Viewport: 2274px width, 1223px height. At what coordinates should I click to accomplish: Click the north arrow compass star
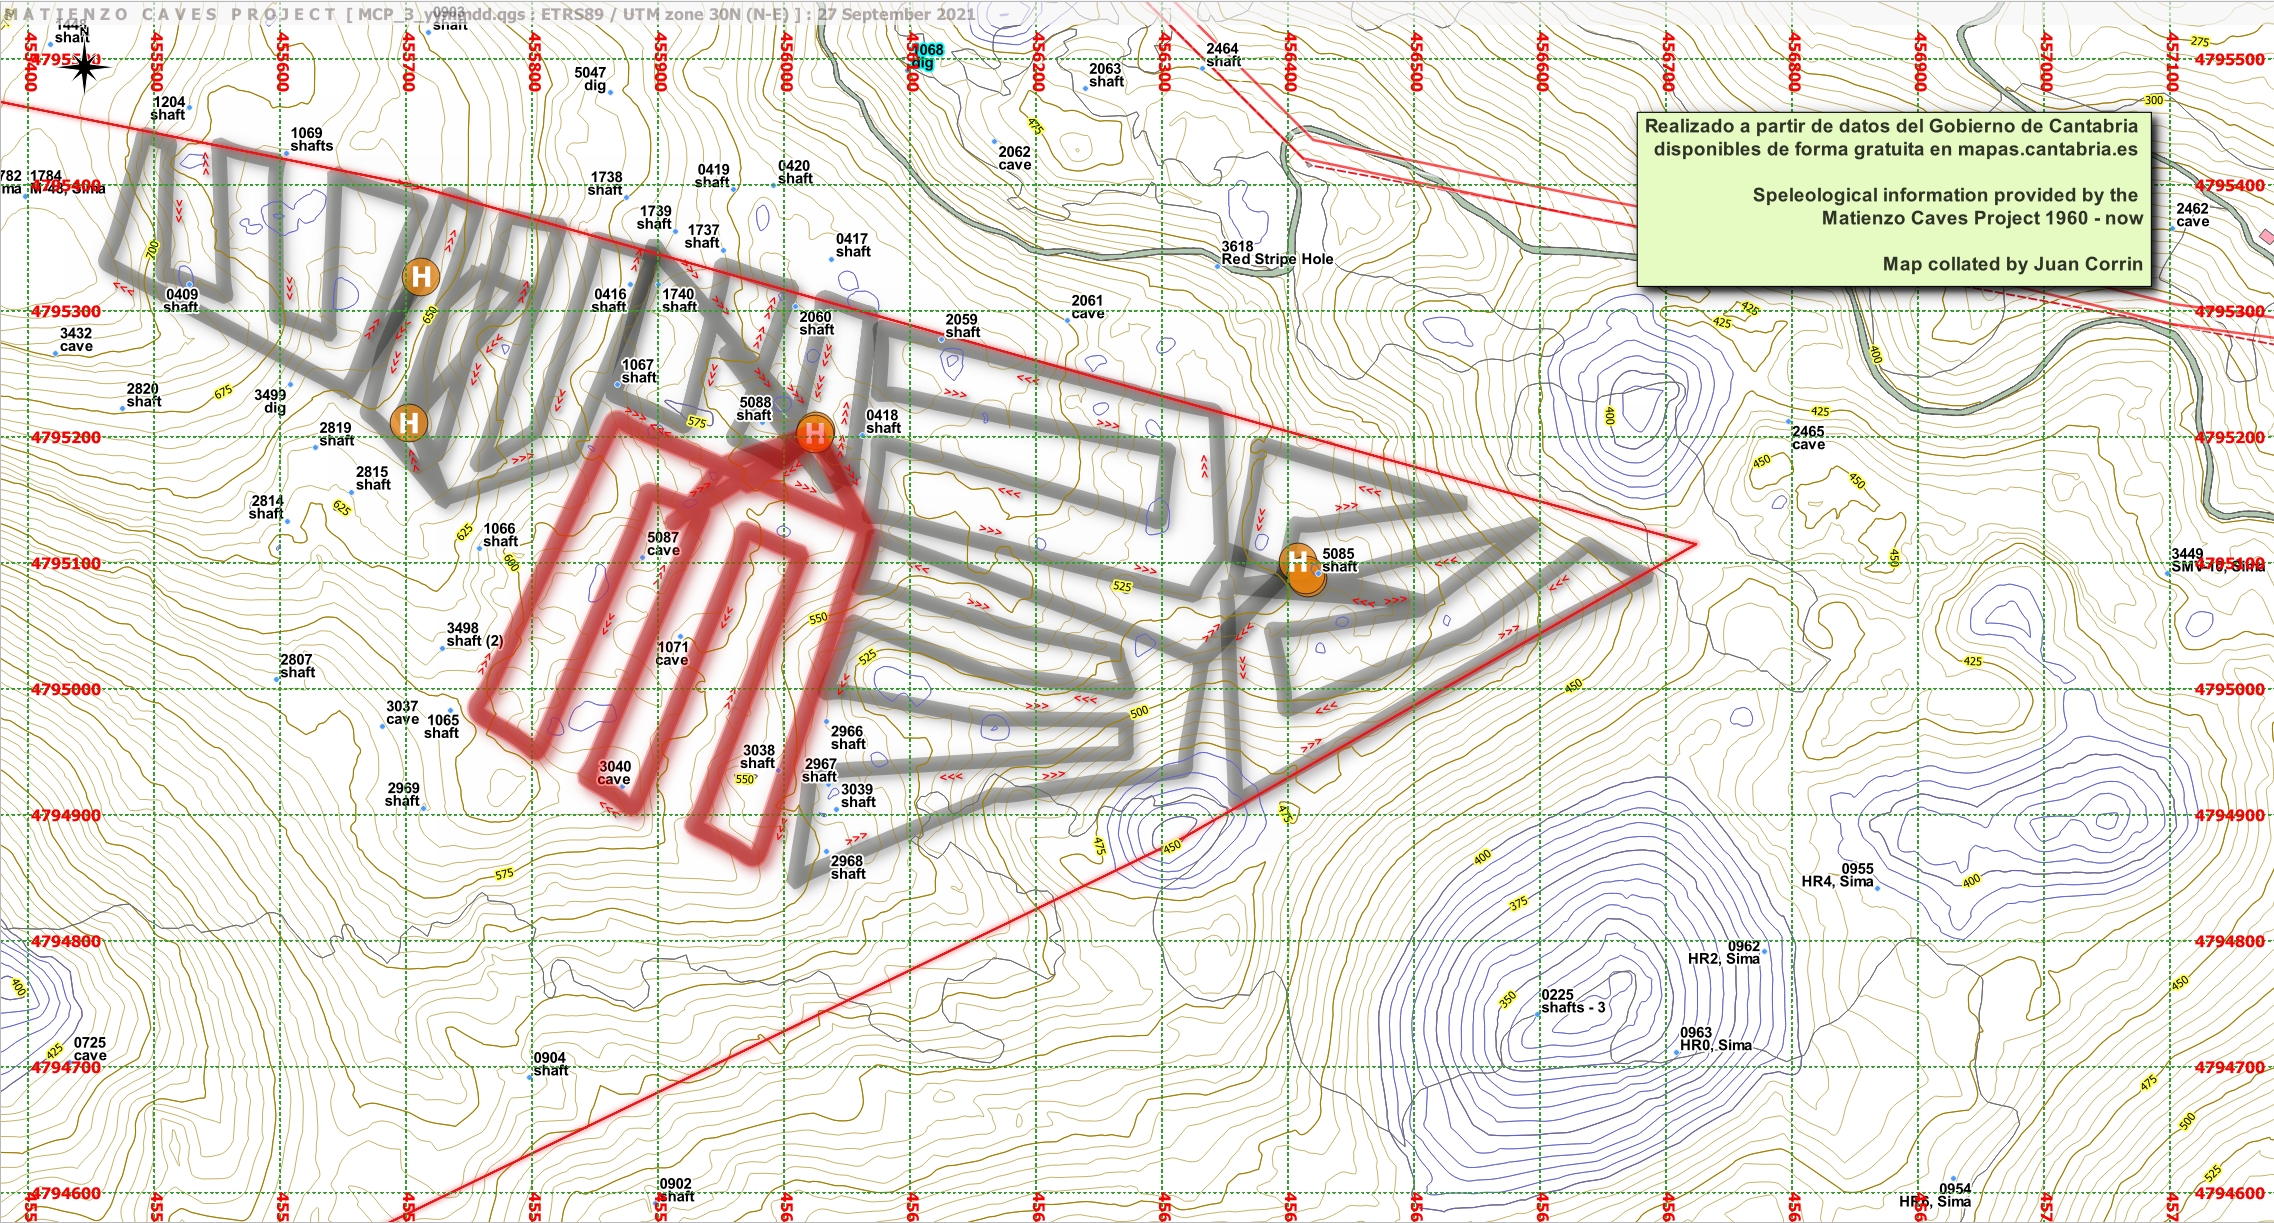pos(85,67)
